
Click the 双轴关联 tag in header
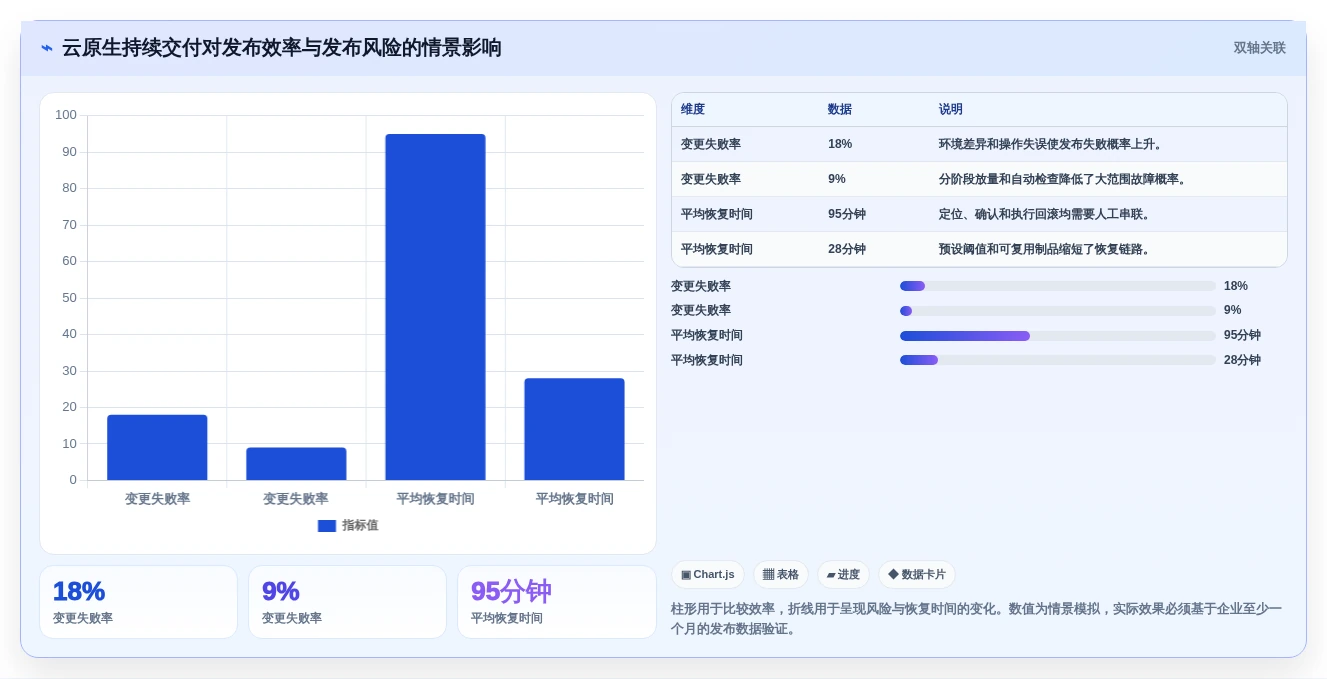pos(1259,48)
